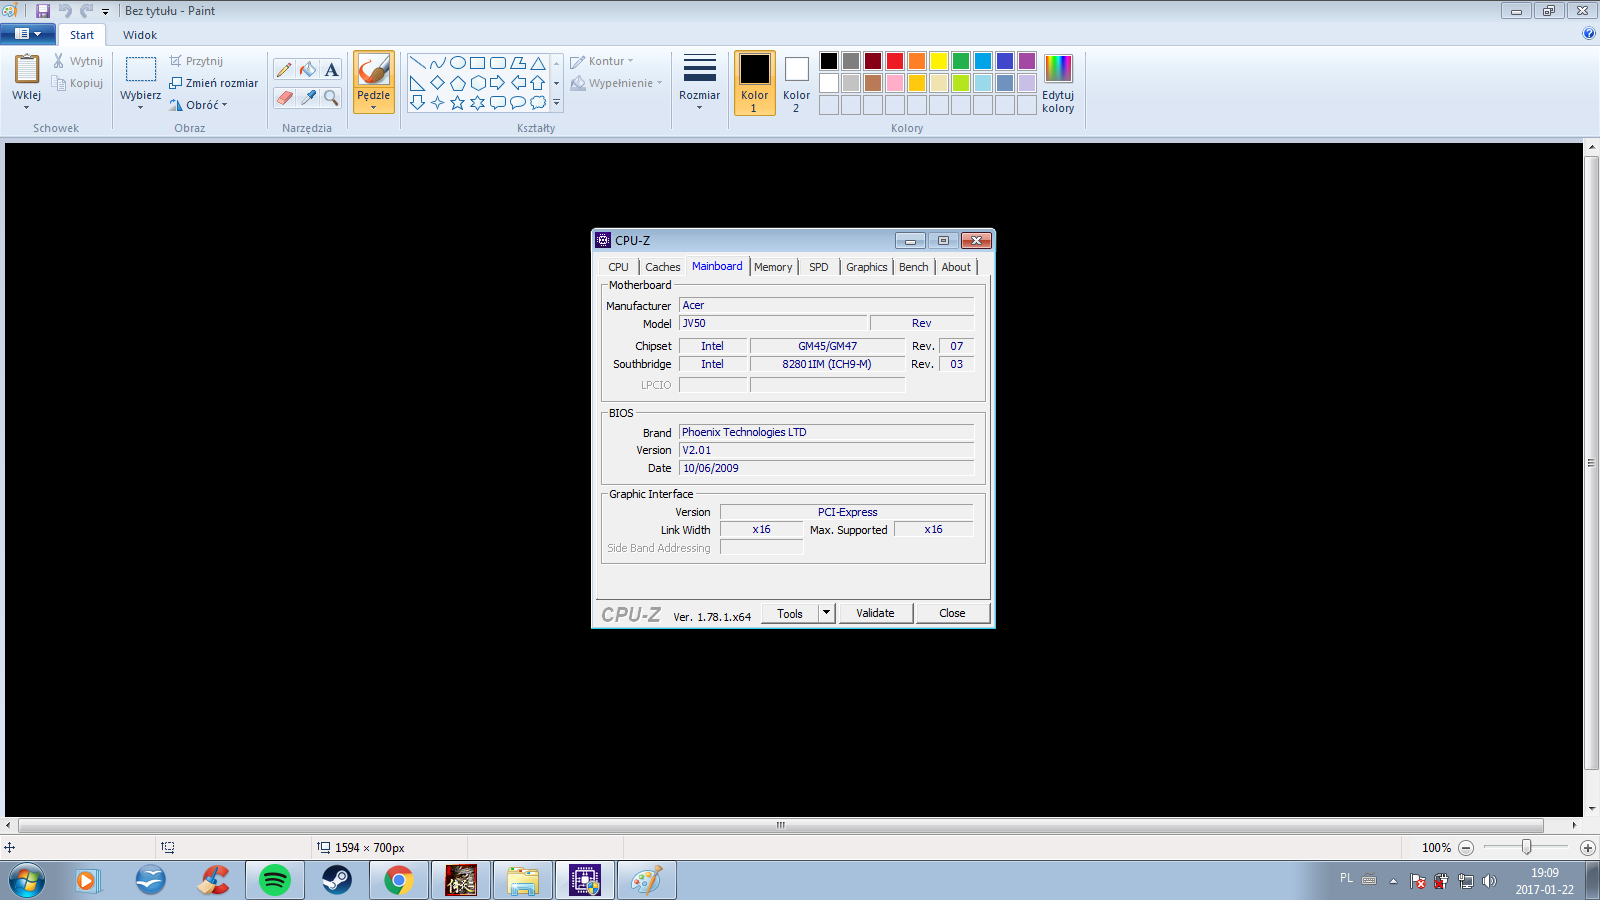Image resolution: width=1600 pixels, height=900 pixels.
Task: Select the Pencil tool
Action: (284, 70)
